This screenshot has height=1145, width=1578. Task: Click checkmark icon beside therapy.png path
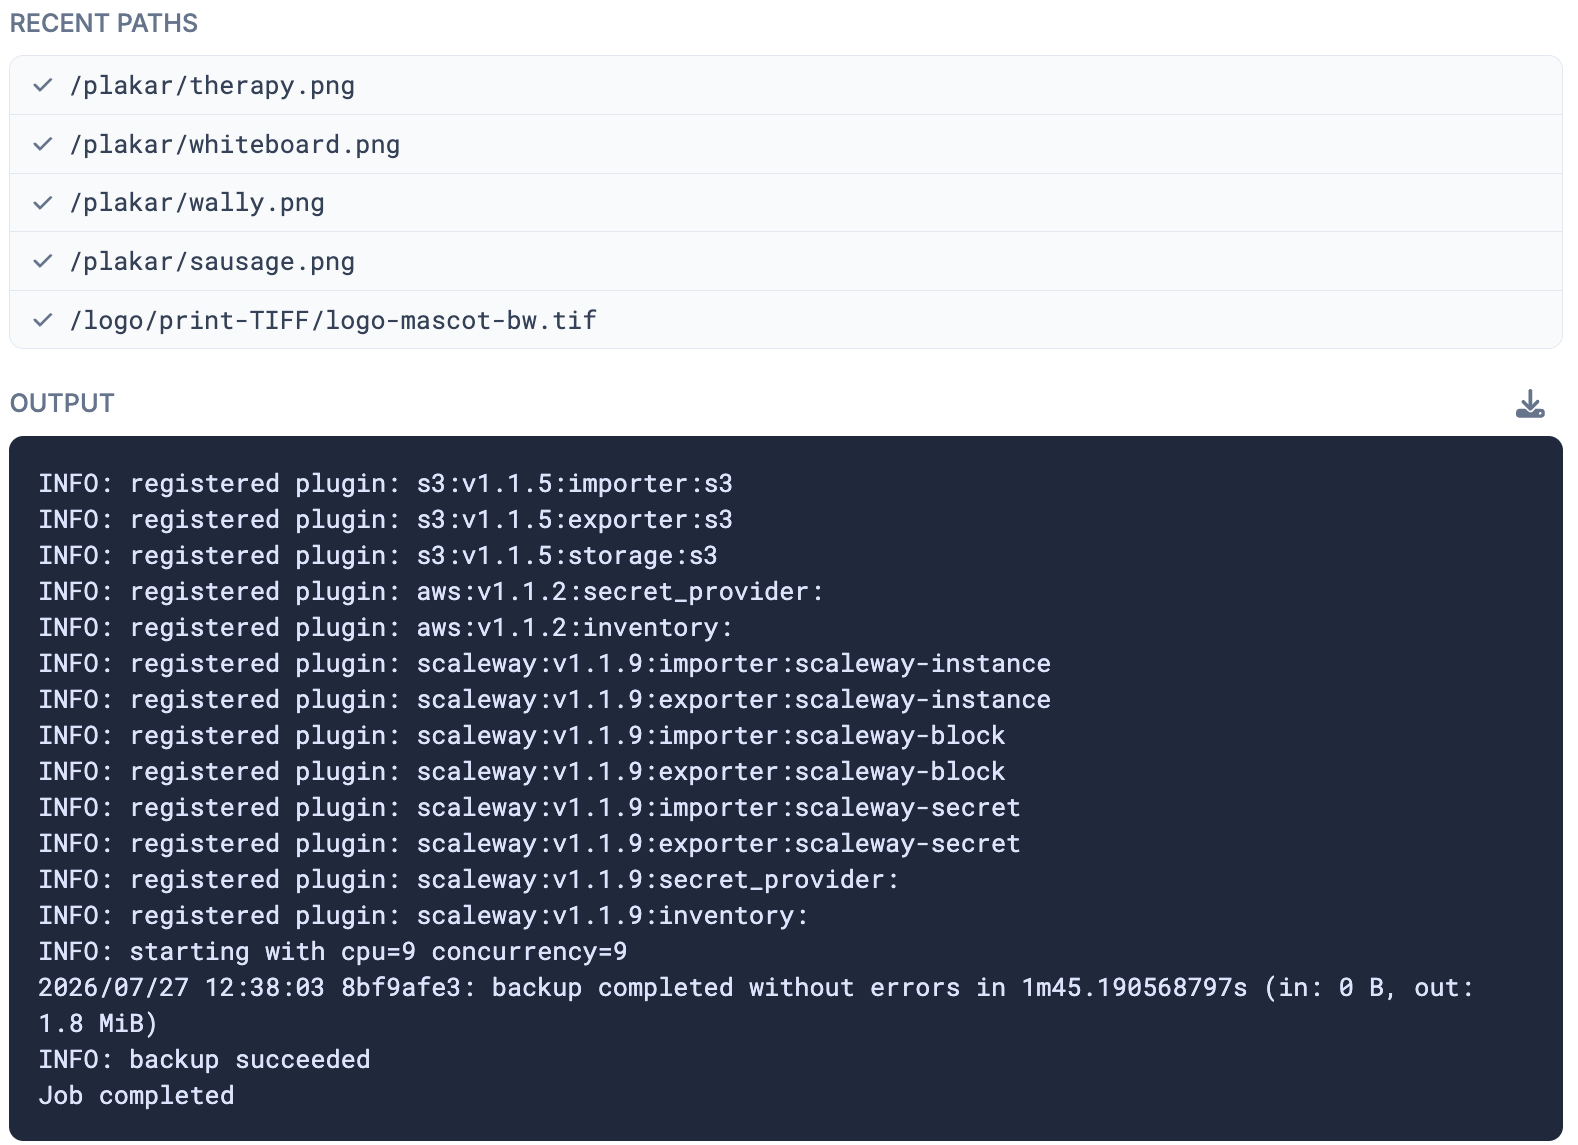point(42,85)
